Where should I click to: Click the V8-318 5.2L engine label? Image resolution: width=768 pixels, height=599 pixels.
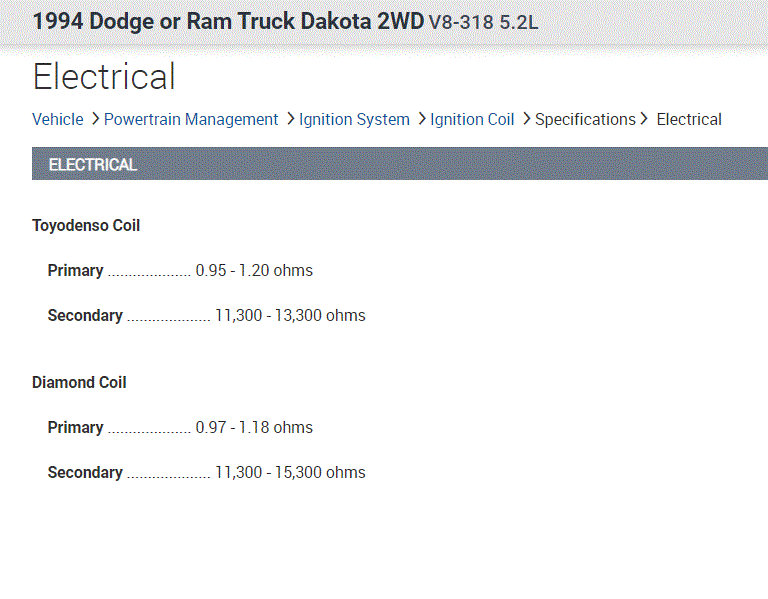coord(483,22)
